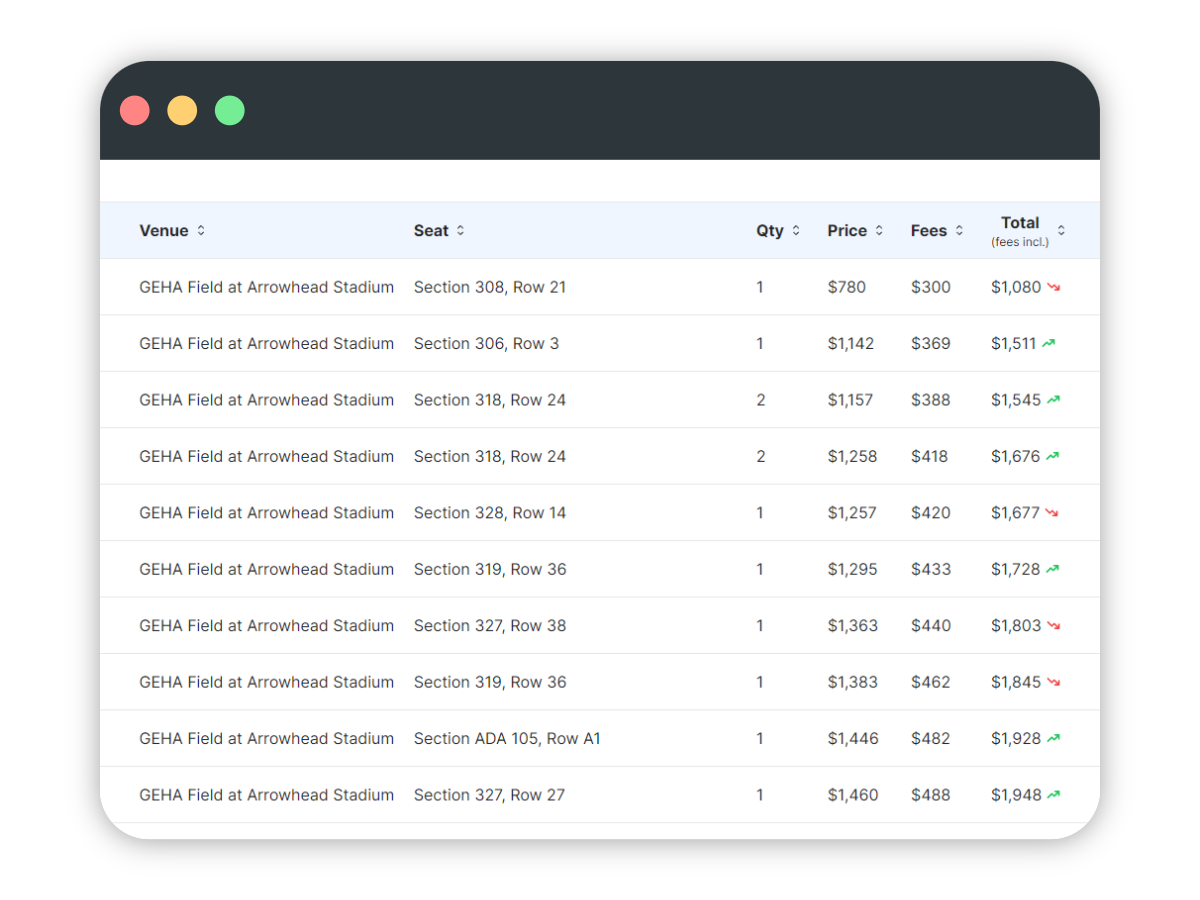Click the red downward trend icon beside $1,080
1200x900 pixels.
click(1055, 287)
